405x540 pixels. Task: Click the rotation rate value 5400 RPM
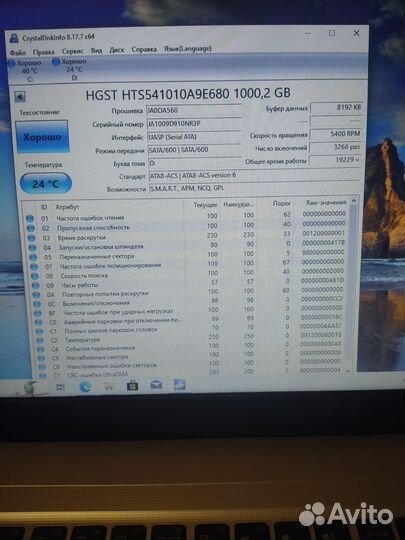(335, 134)
